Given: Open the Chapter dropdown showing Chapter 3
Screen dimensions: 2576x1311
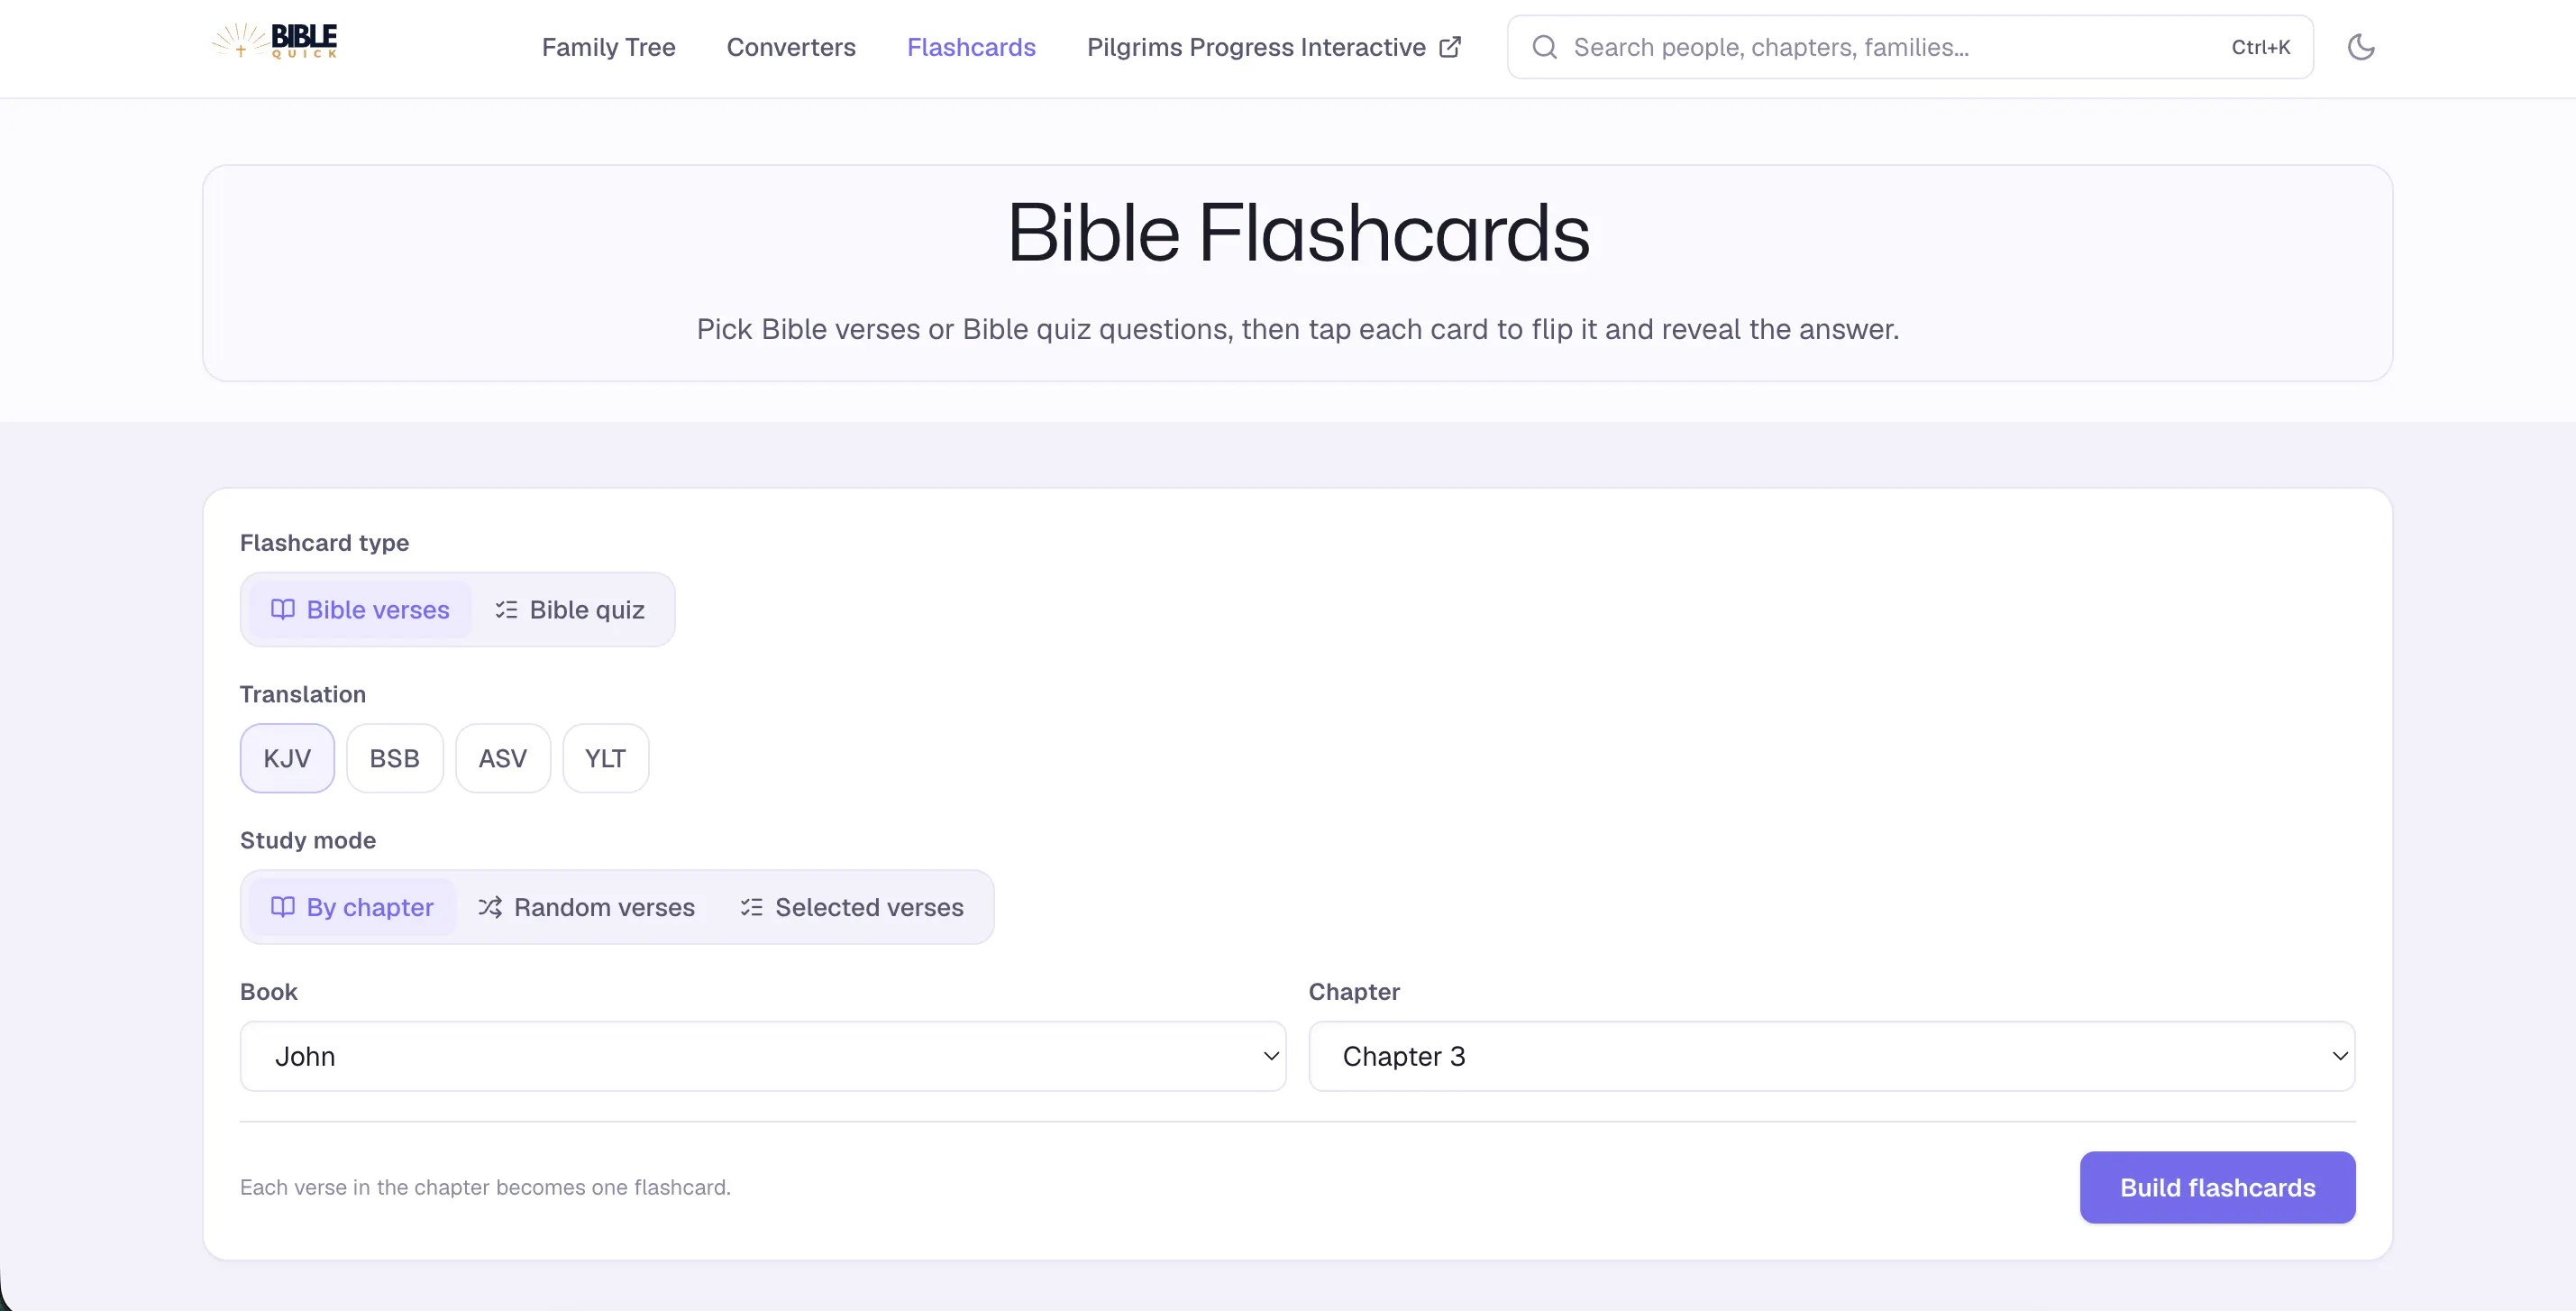Looking at the screenshot, I should click(x=1832, y=1056).
